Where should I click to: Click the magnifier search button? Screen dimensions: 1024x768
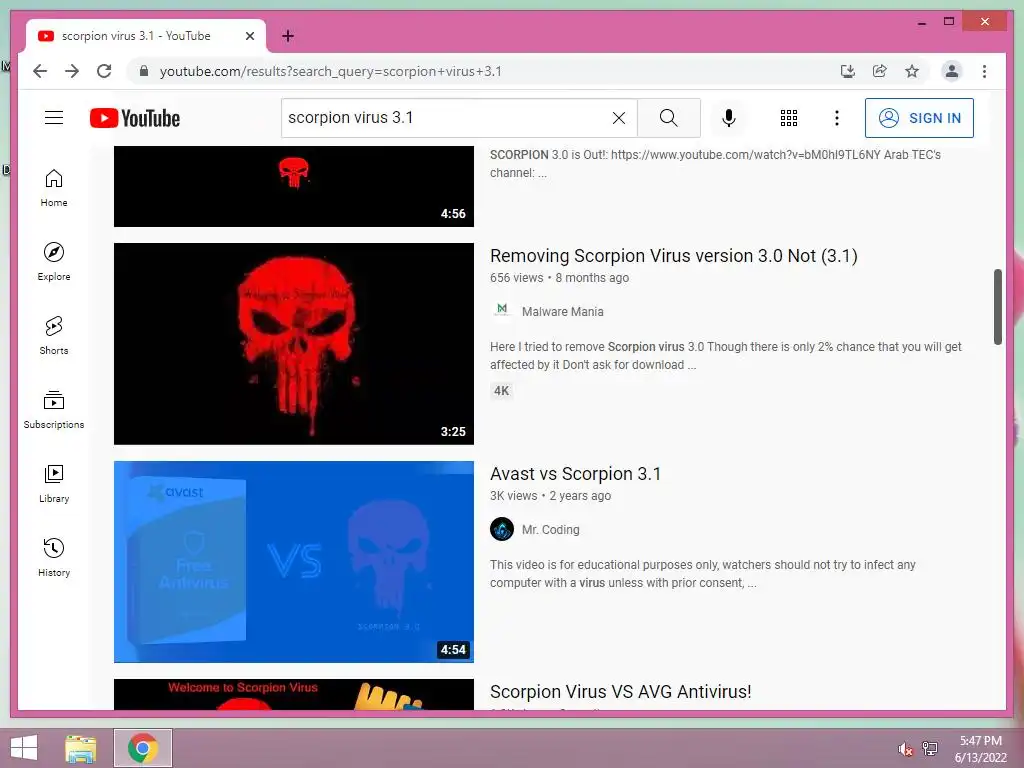(x=669, y=118)
